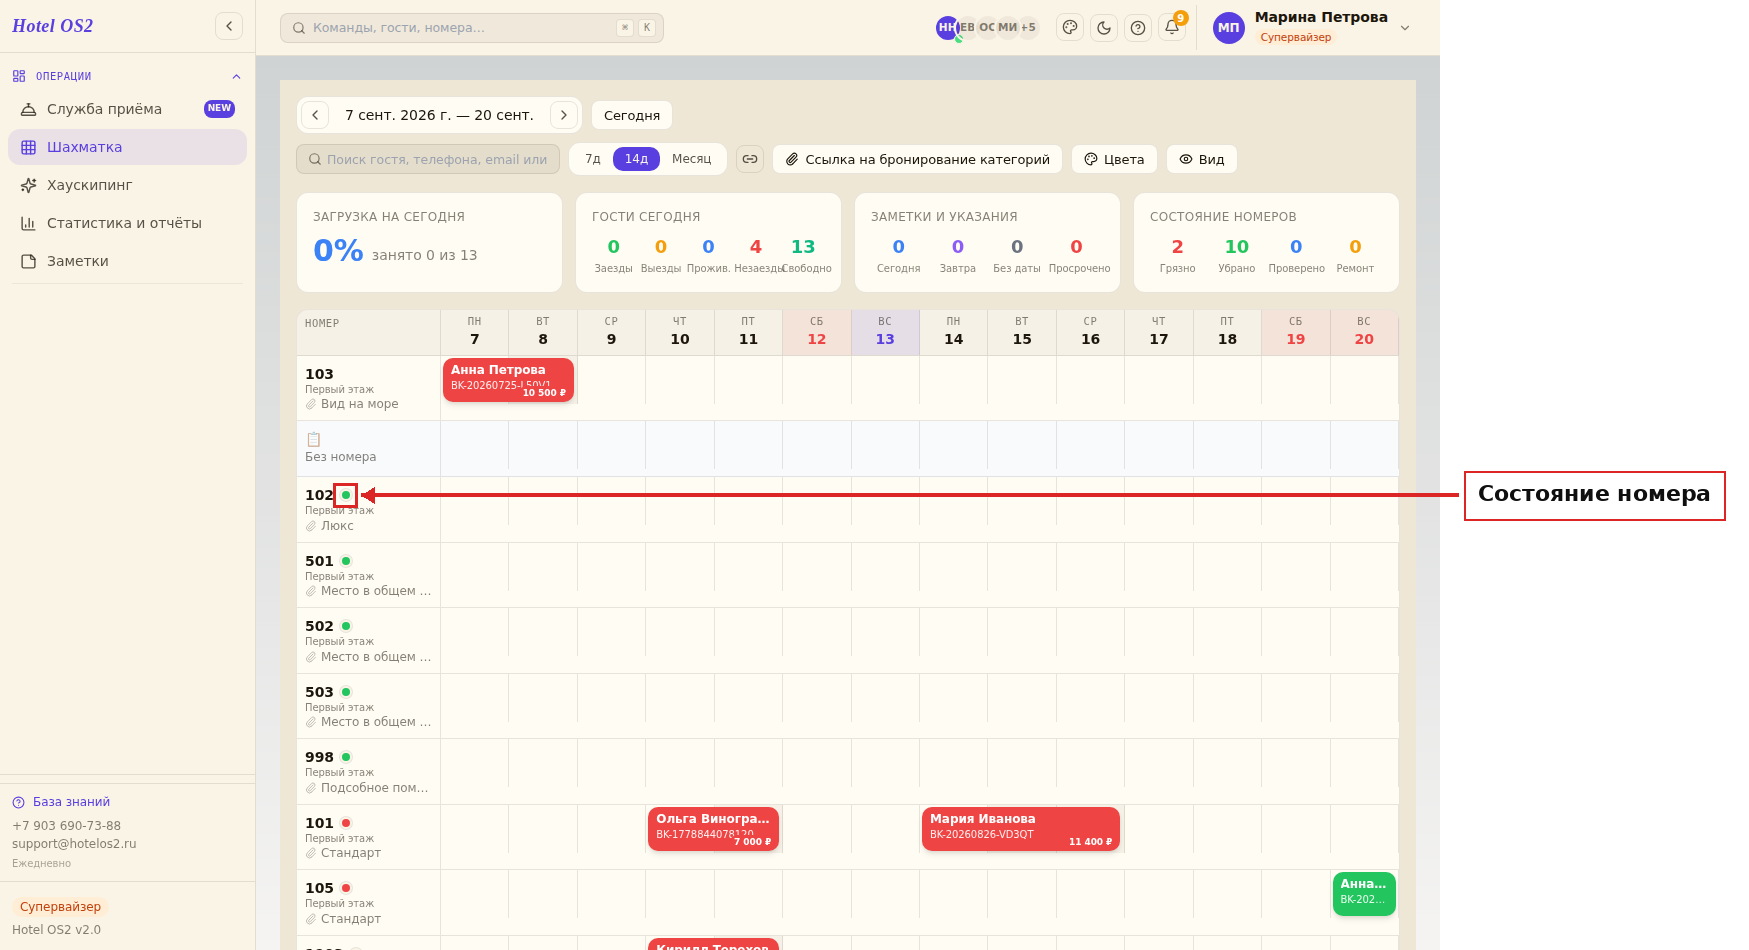Open Анна Петрова booking in room 103

coord(508,380)
